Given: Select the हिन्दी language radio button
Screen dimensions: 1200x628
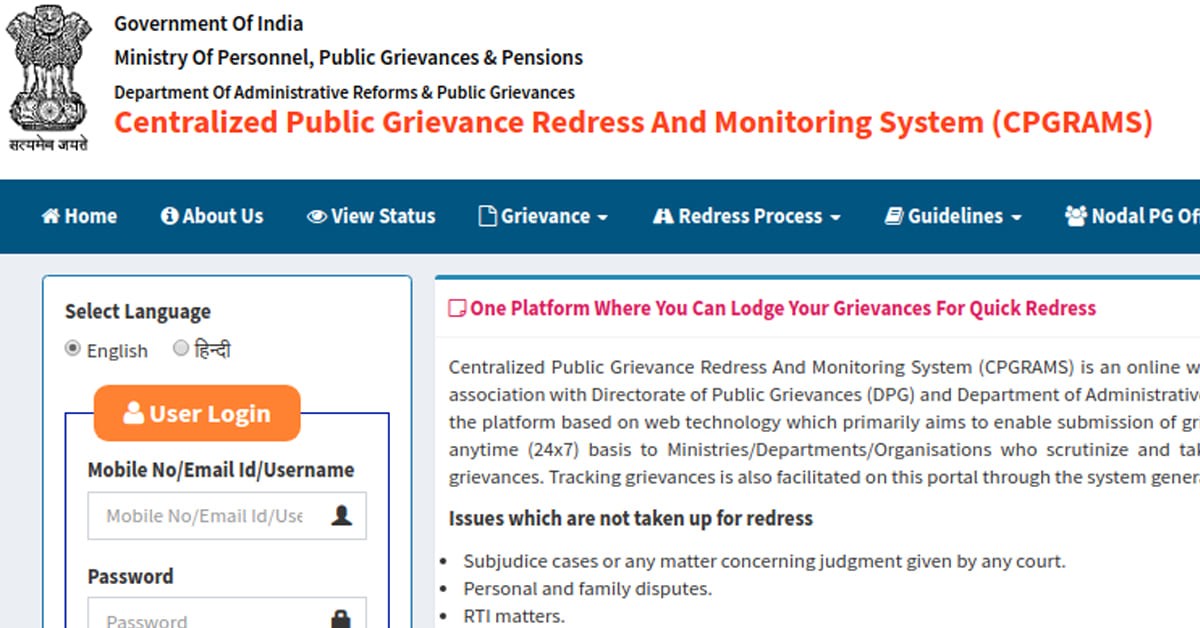Looking at the screenshot, I should [181, 349].
